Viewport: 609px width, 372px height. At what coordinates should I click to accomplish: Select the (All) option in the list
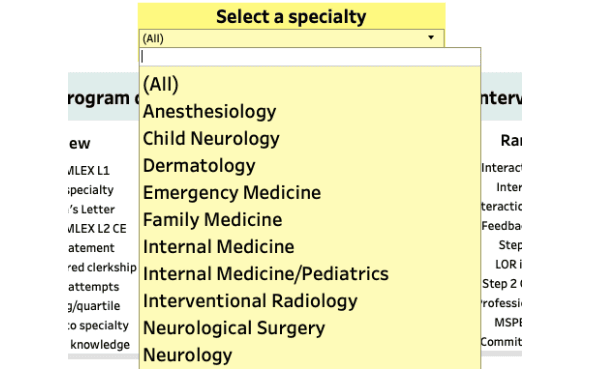click(161, 84)
